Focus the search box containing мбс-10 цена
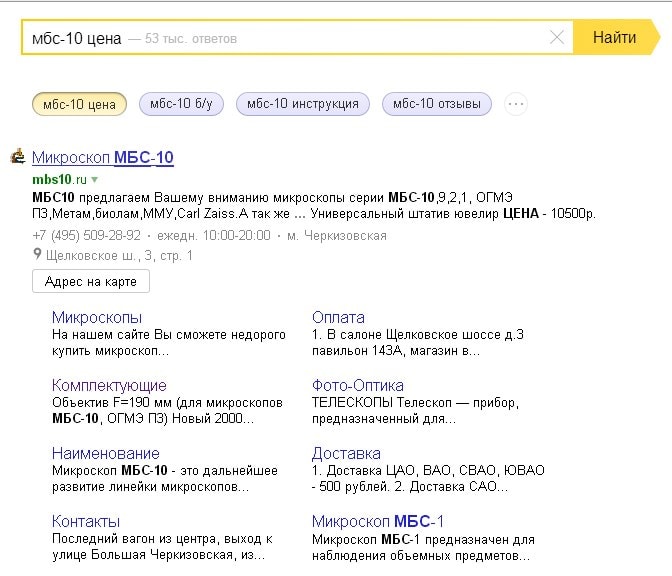 pyautogui.click(x=297, y=37)
